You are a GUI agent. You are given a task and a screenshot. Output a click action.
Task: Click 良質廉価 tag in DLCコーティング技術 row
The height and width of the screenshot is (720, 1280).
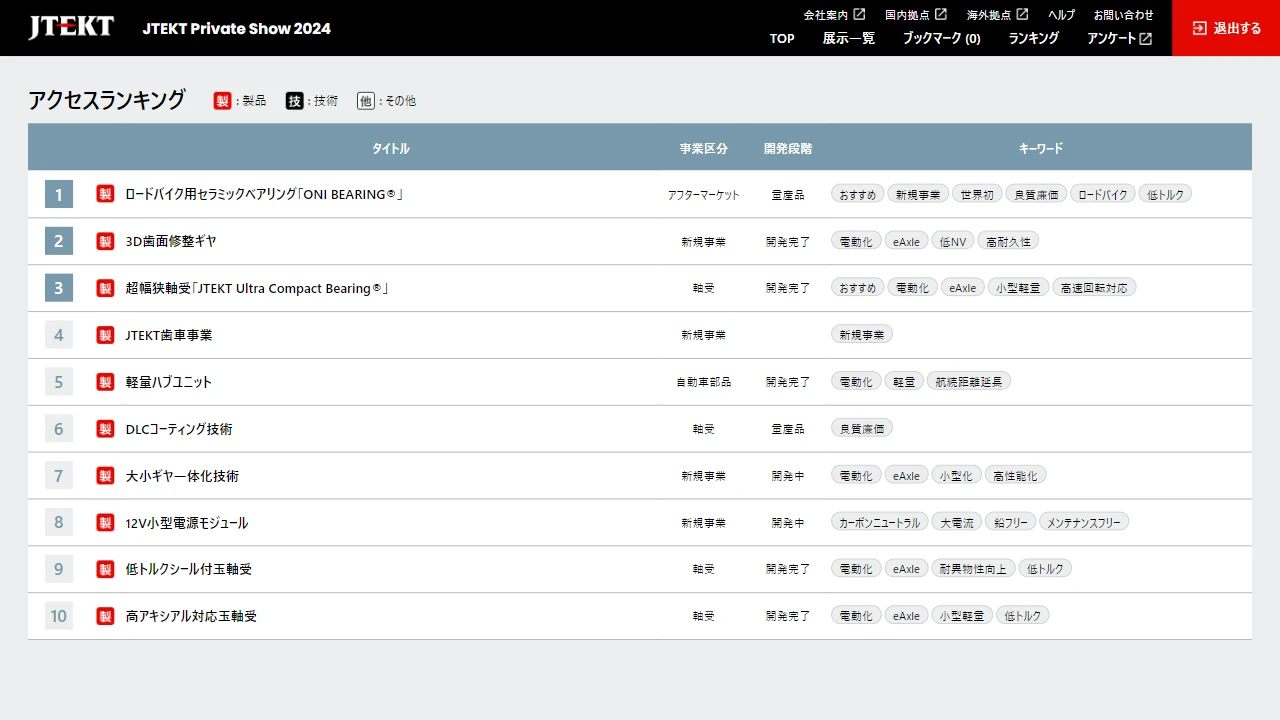pyautogui.click(x=862, y=429)
